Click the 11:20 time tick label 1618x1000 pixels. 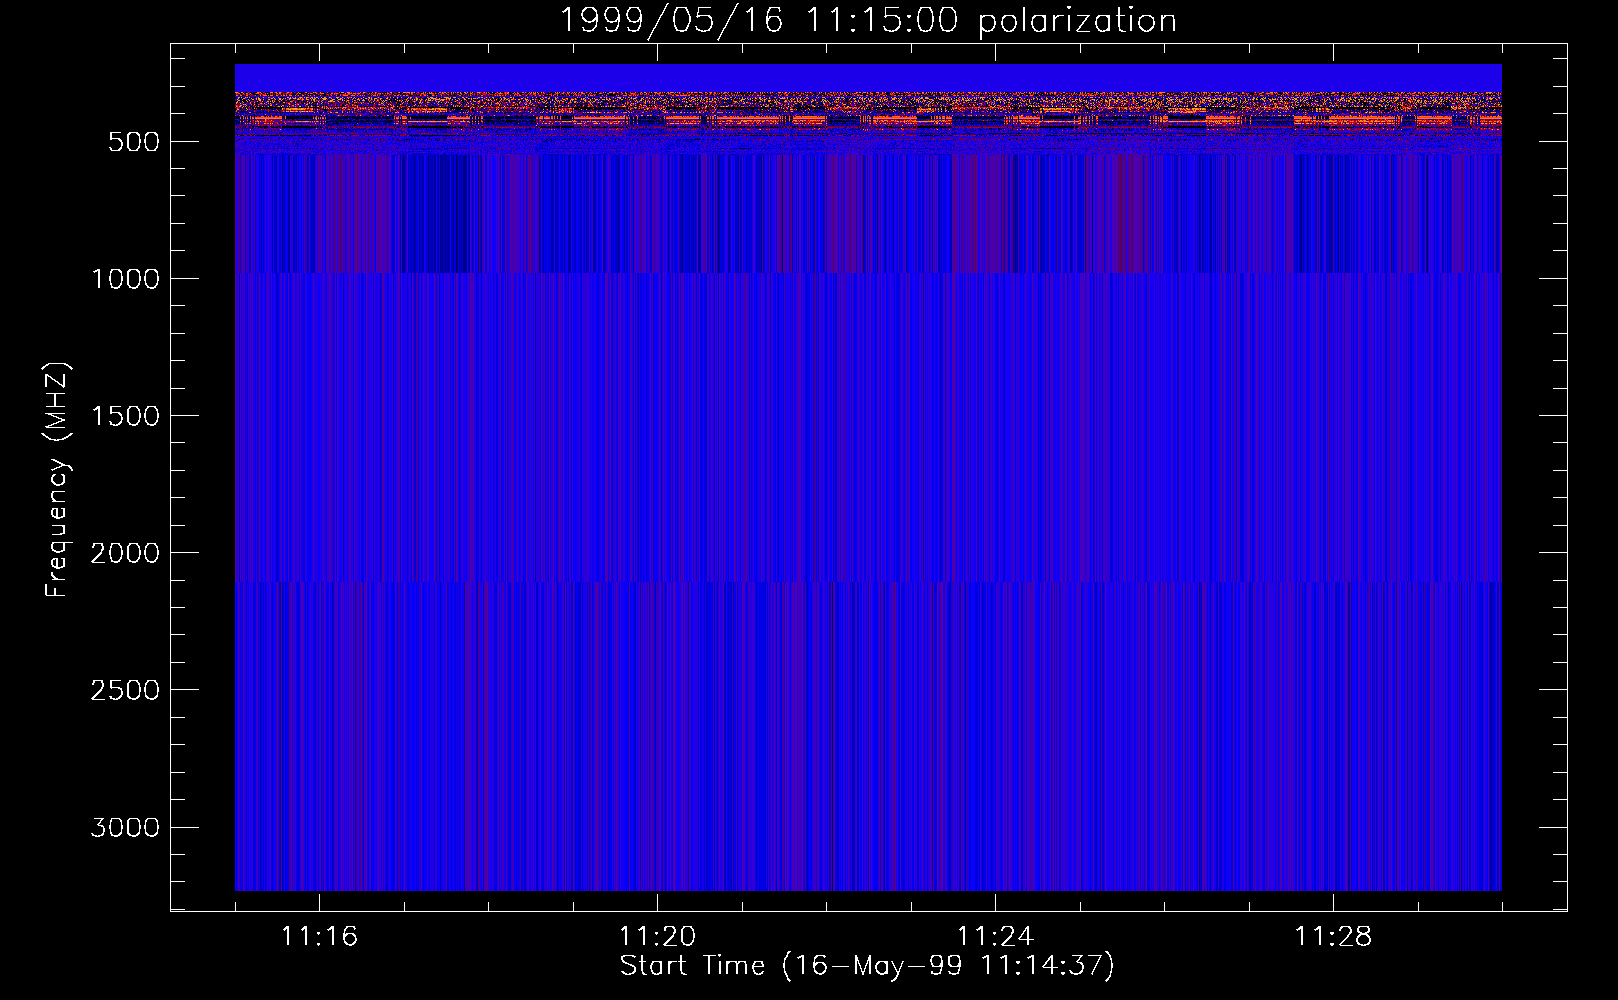pyautogui.click(x=657, y=936)
